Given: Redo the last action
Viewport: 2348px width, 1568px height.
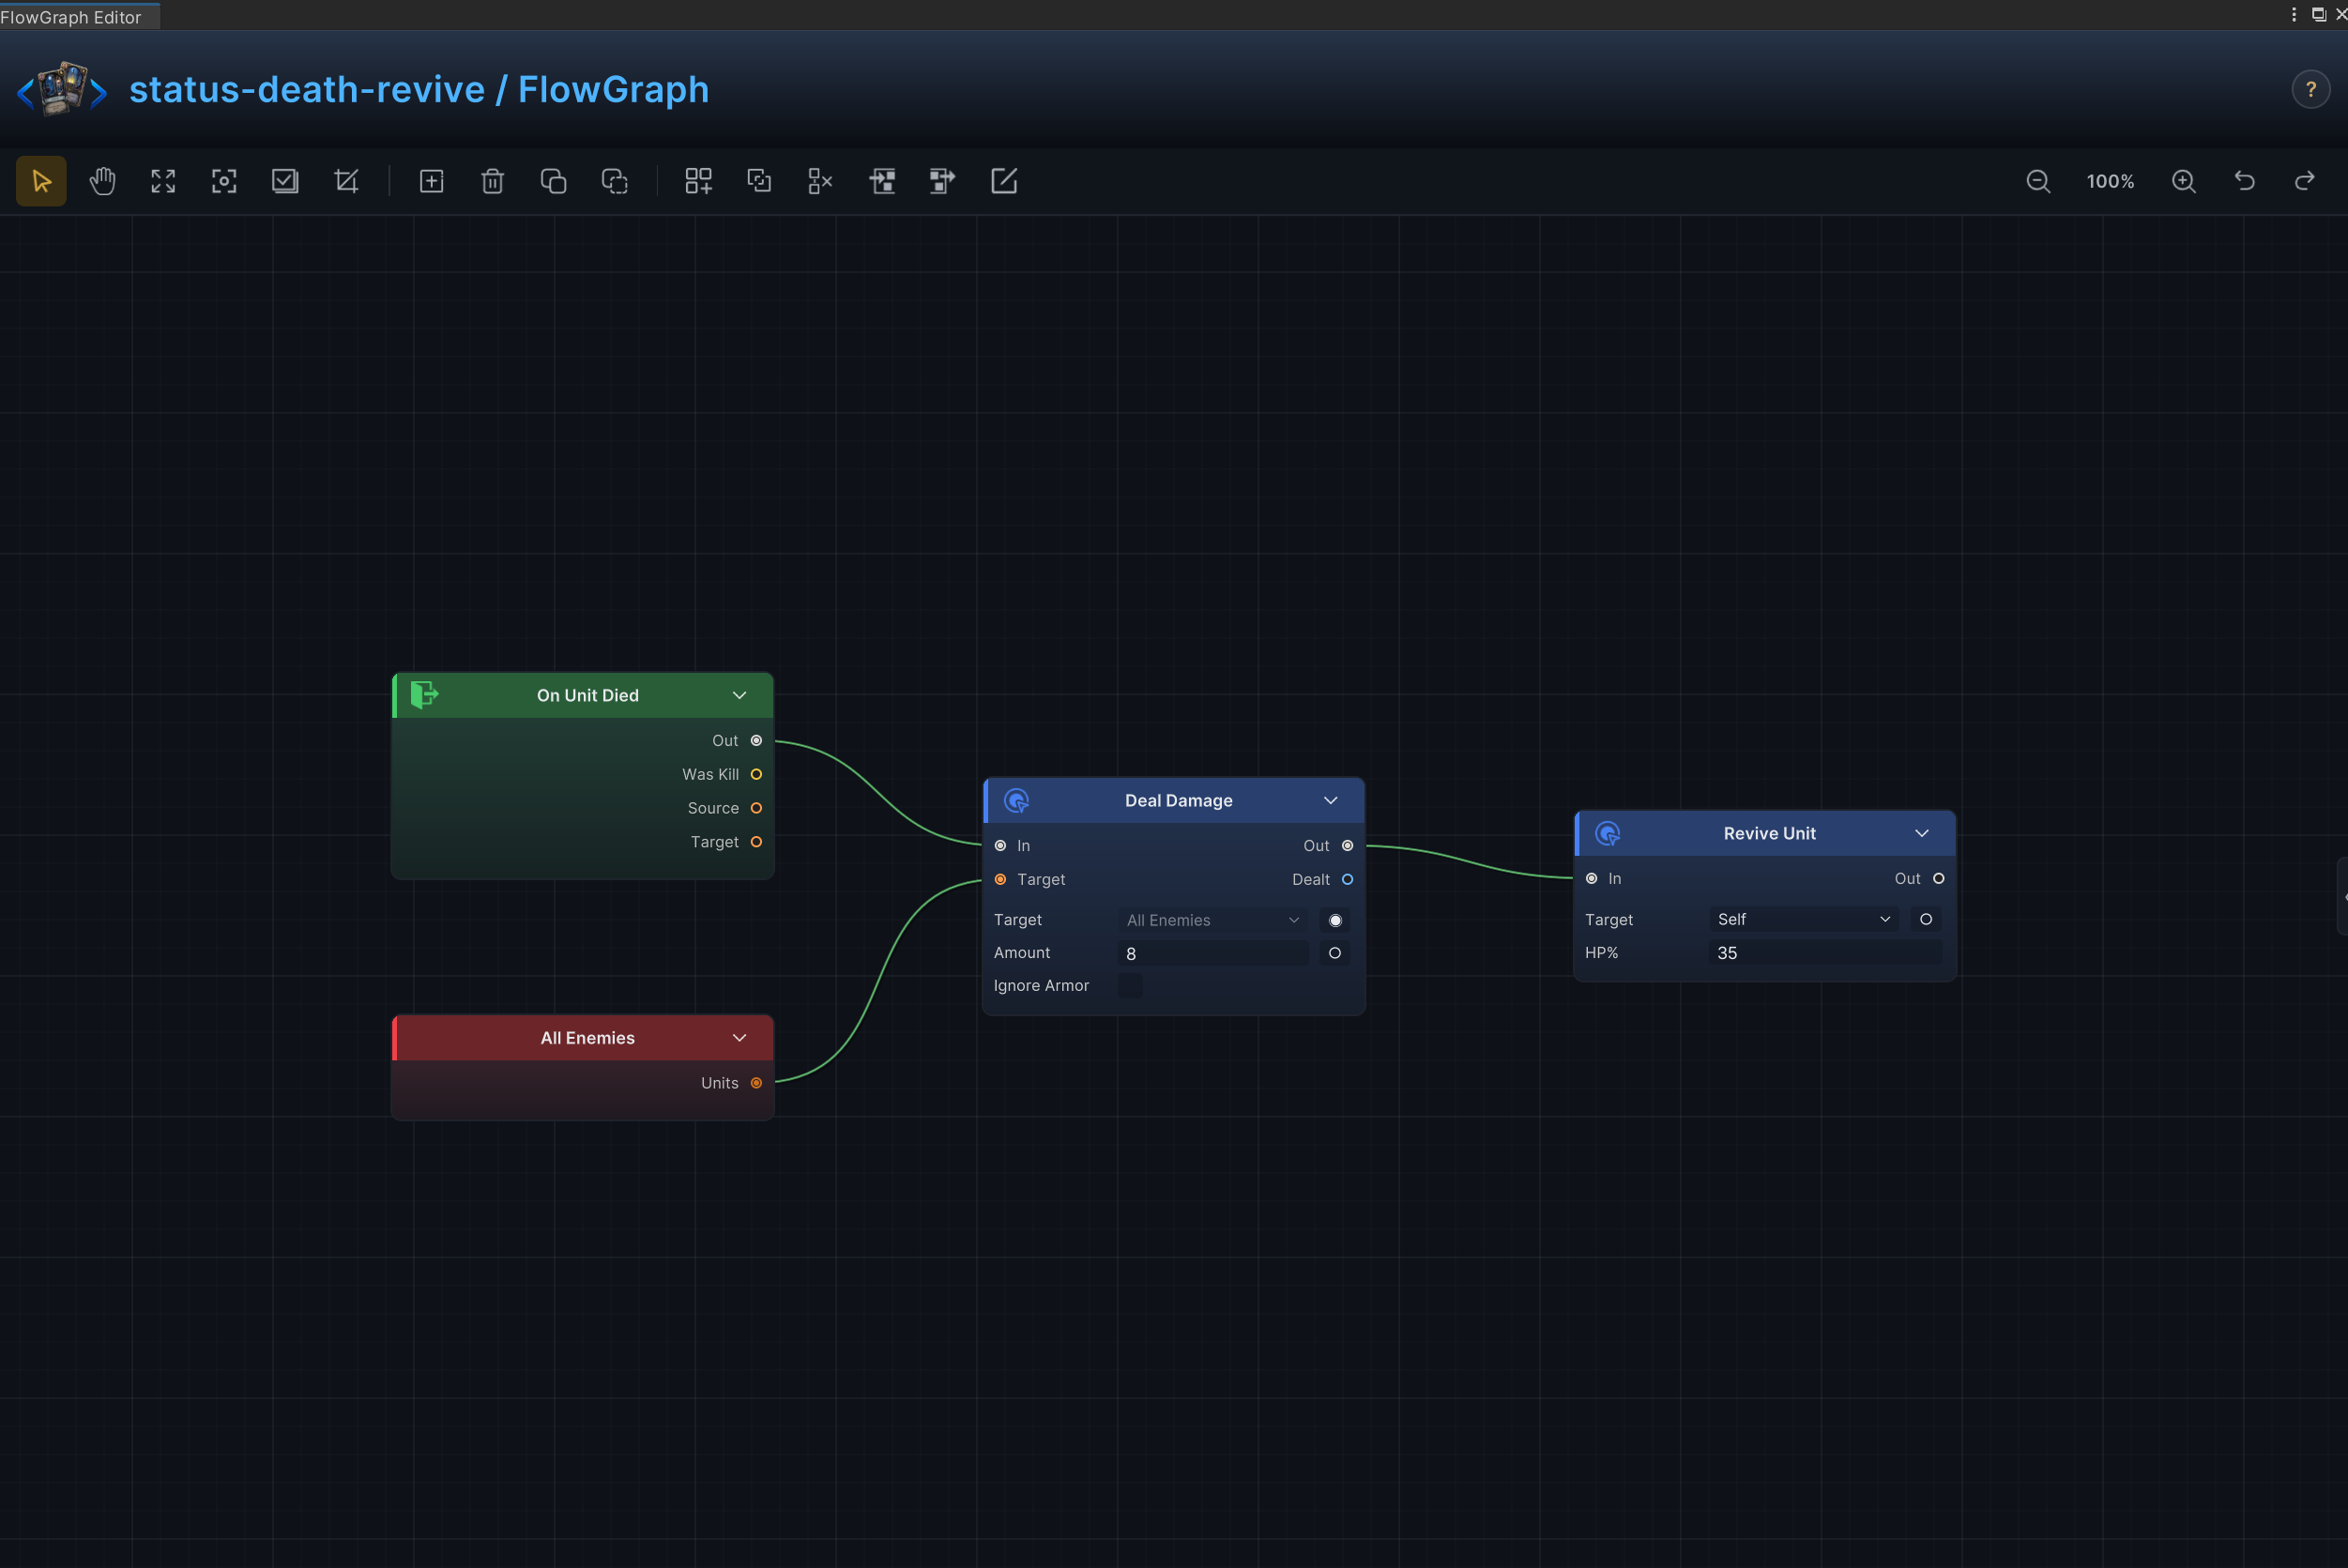Looking at the screenshot, I should (x=2305, y=181).
